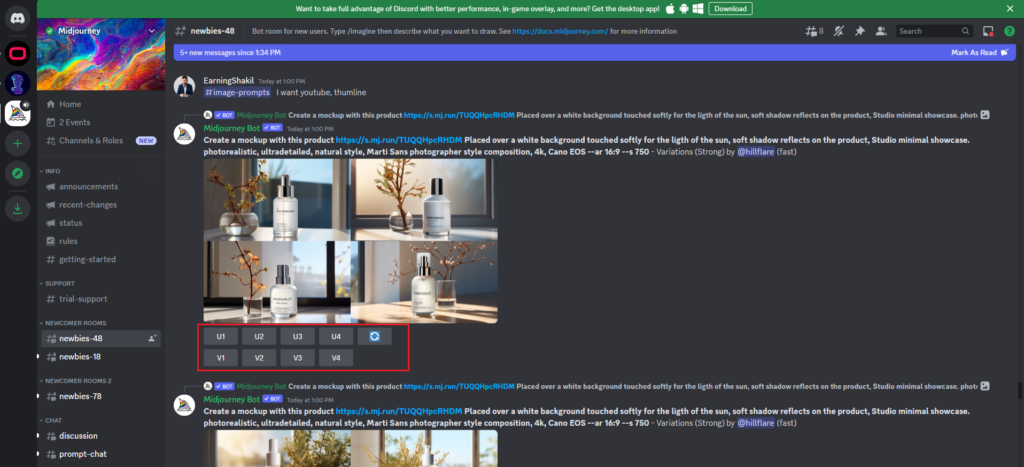Click the #image-prompts channel mention
1024x467 pixels.
[x=237, y=92]
